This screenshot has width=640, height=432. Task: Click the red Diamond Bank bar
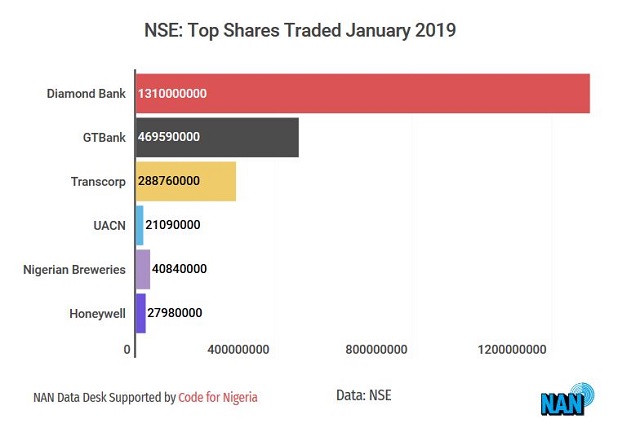[362, 93]
